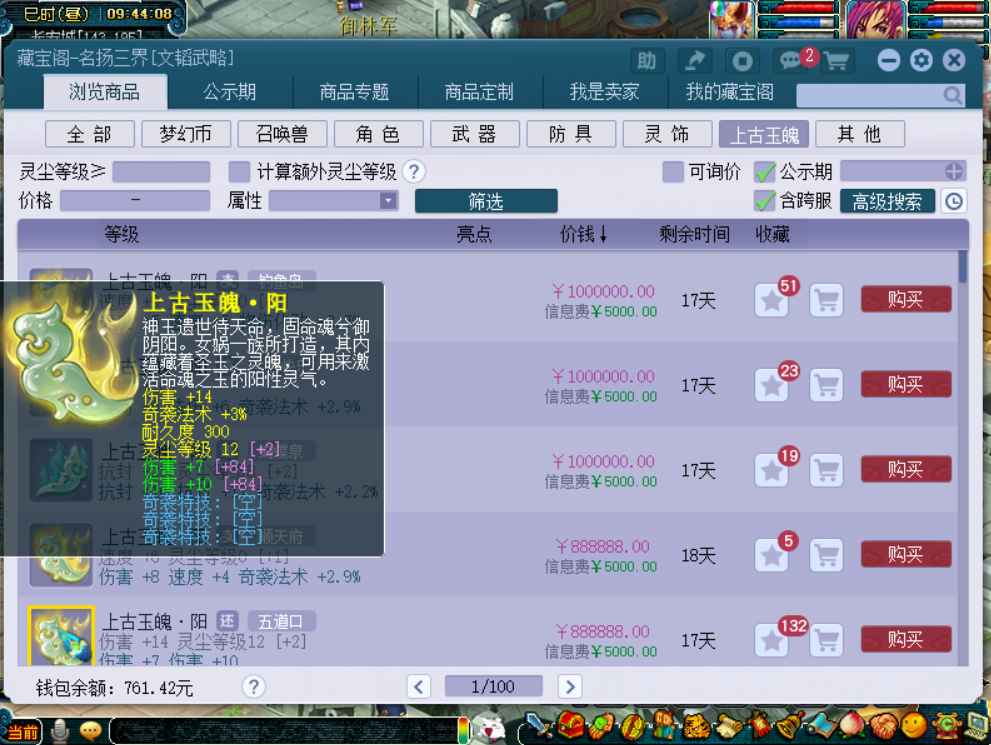The image size is (991, 745).
Task: Add the 132-favorites listing to cart
Action: point(825,640)
